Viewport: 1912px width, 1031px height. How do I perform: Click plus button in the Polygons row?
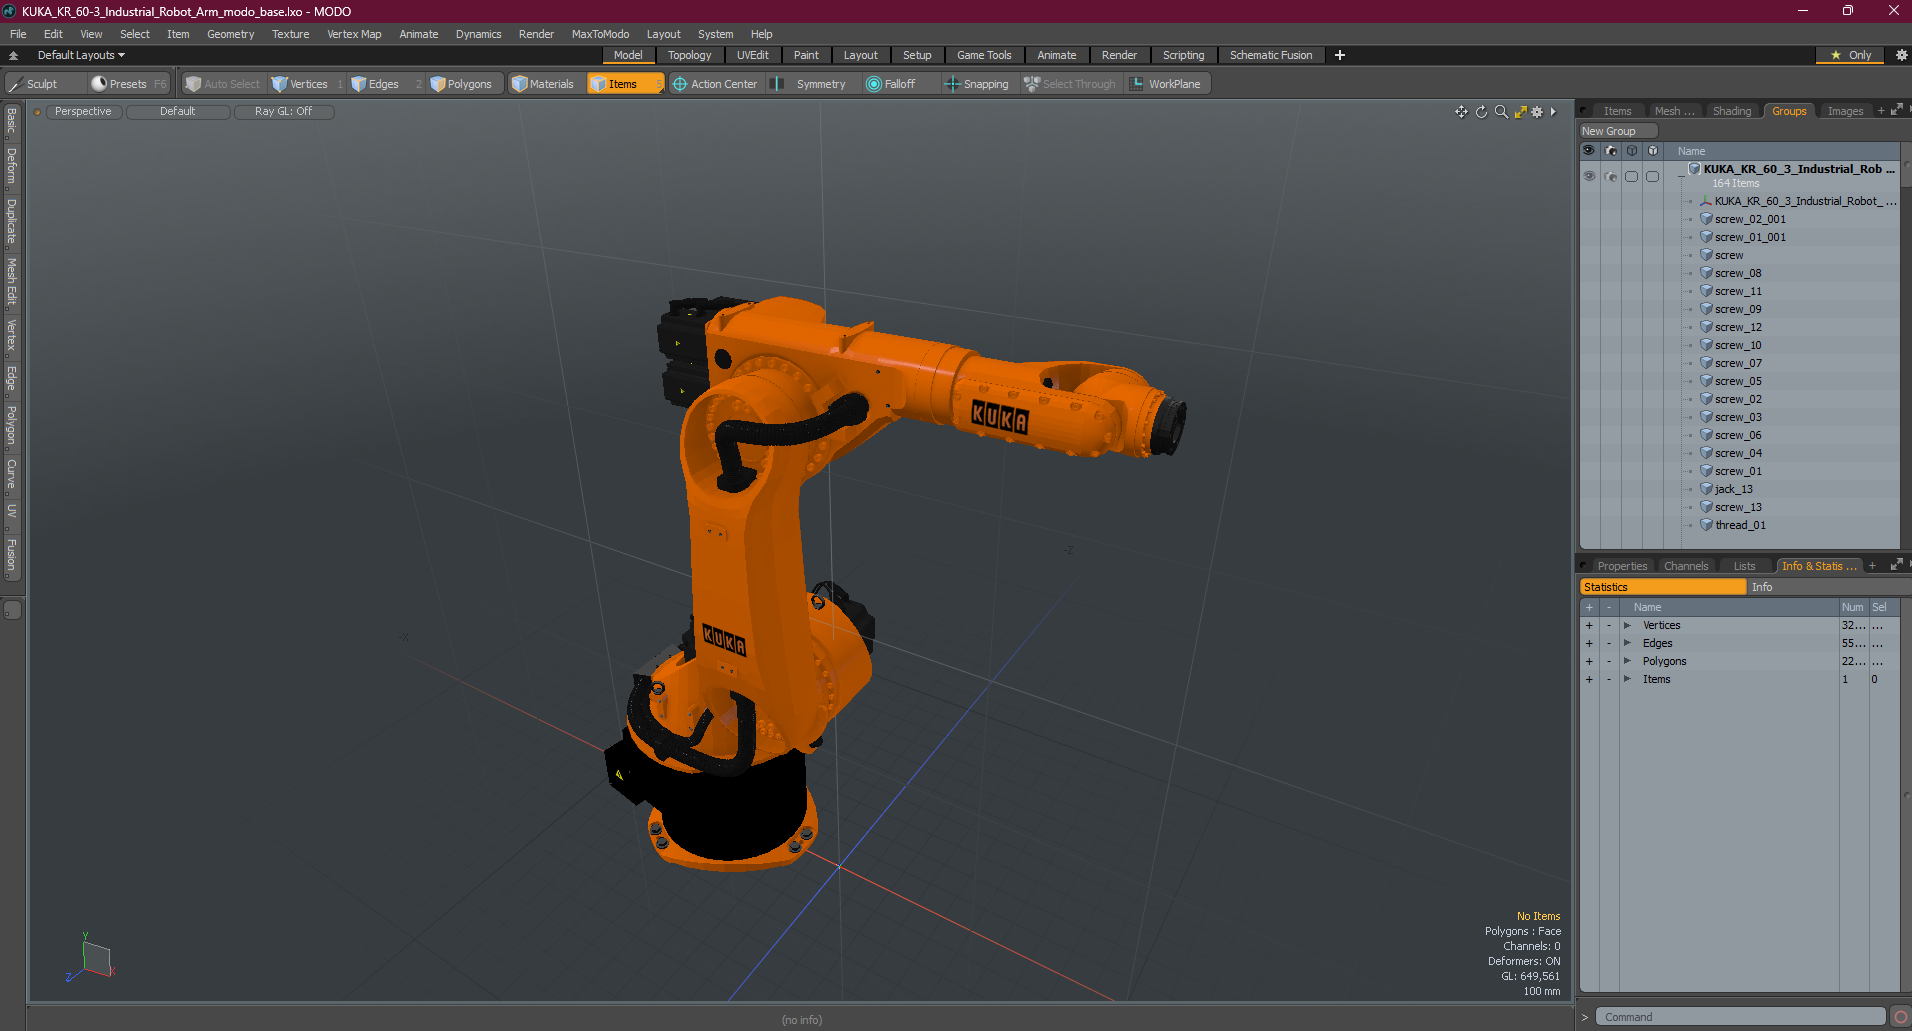click(1589, 661)
